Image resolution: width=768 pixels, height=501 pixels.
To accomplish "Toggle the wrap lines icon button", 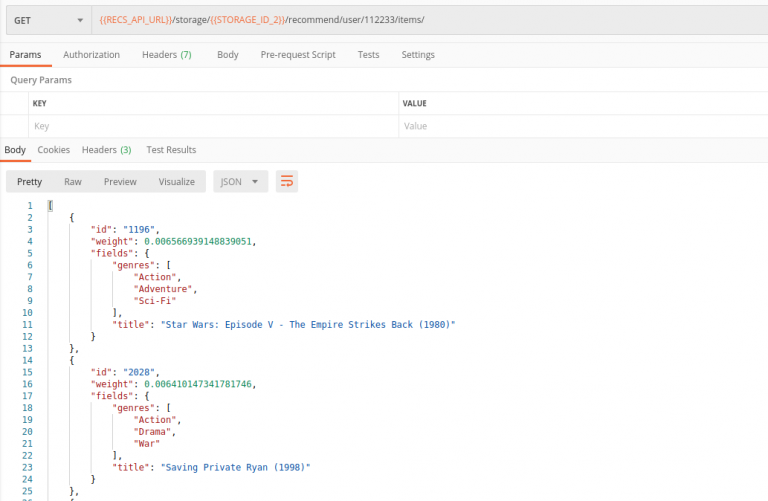I will click(x=287, y=182).
